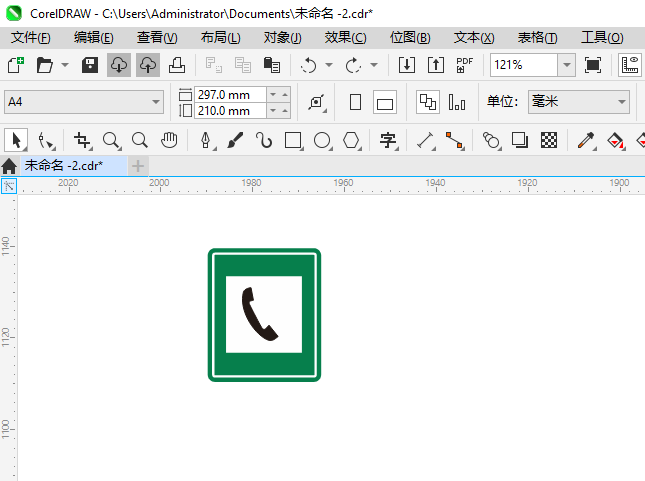Image resolution: width=645 pixels, height=481 pixels.
Task: Open the 布局(L) menu
Action: (x=220, y=37)
